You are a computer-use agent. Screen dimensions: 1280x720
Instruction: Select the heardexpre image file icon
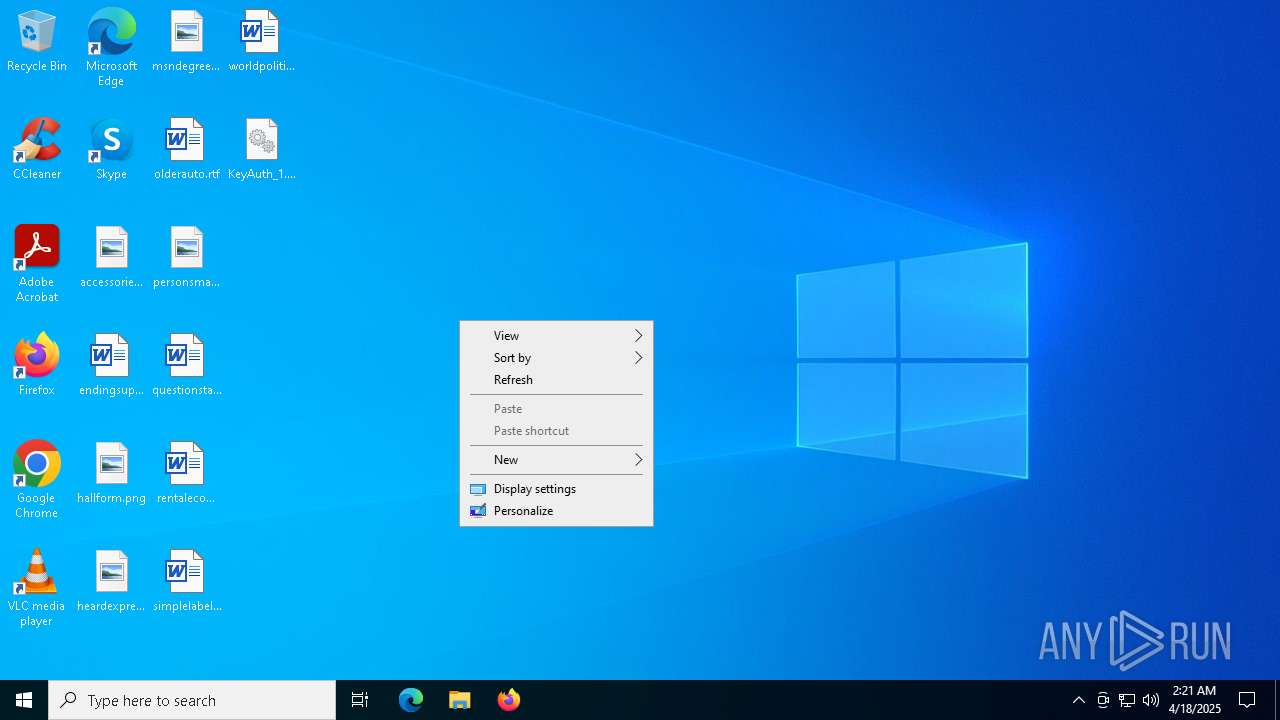pos(111,582)
